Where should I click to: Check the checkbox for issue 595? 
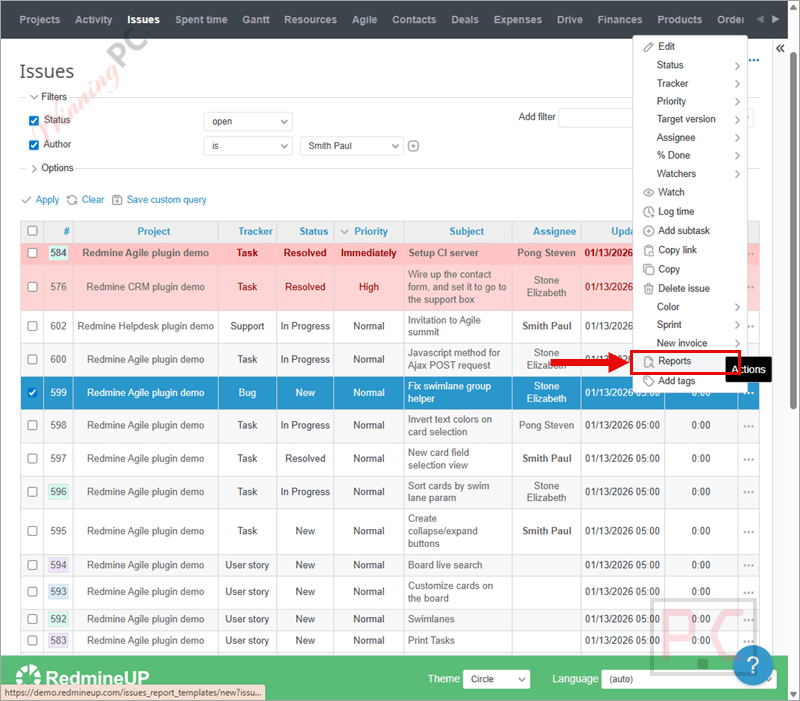tap(32, 531)
